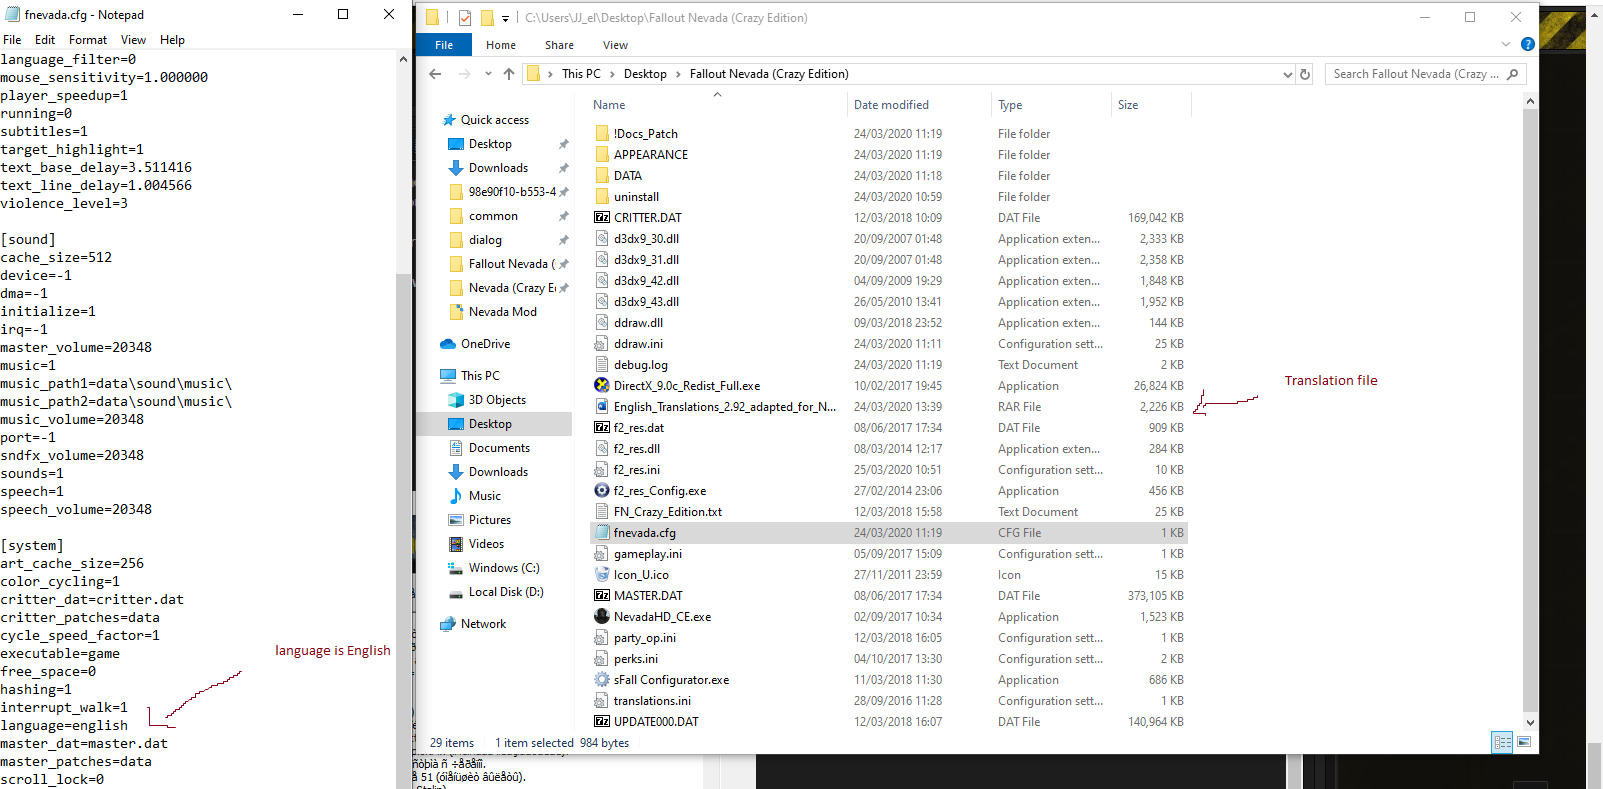Select the UPDATE000.DAT file name

[x=656, y=722]
